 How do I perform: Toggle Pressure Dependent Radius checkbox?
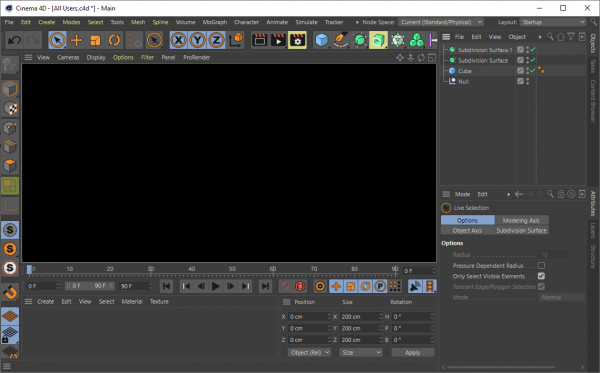pos(541,265)
